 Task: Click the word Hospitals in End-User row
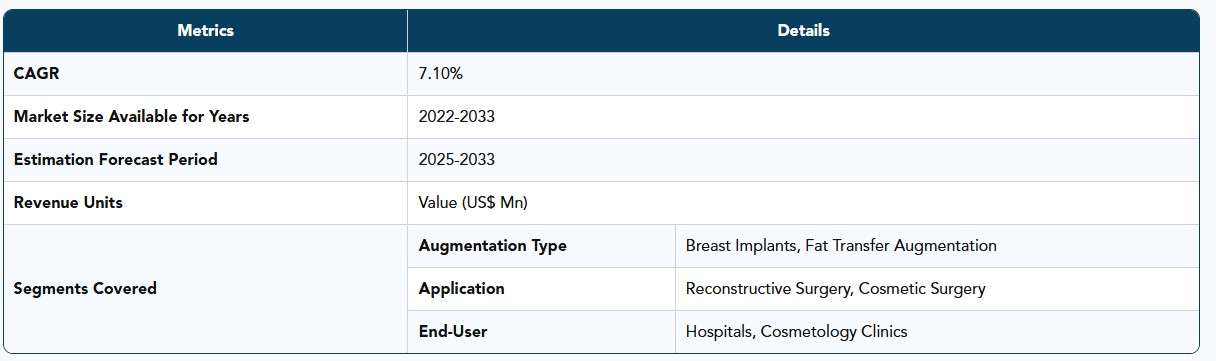(x=718, y=331)
